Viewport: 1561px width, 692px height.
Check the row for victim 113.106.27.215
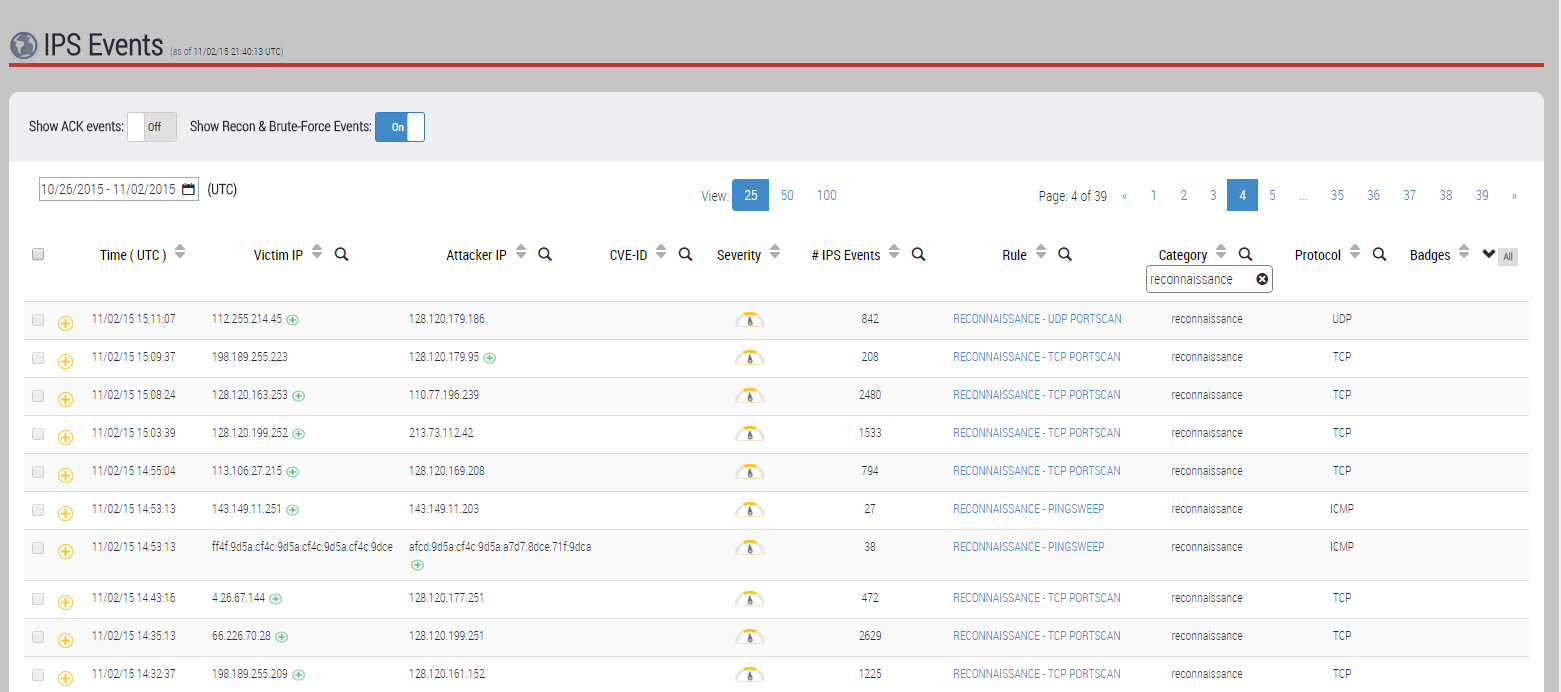[38, 472]
